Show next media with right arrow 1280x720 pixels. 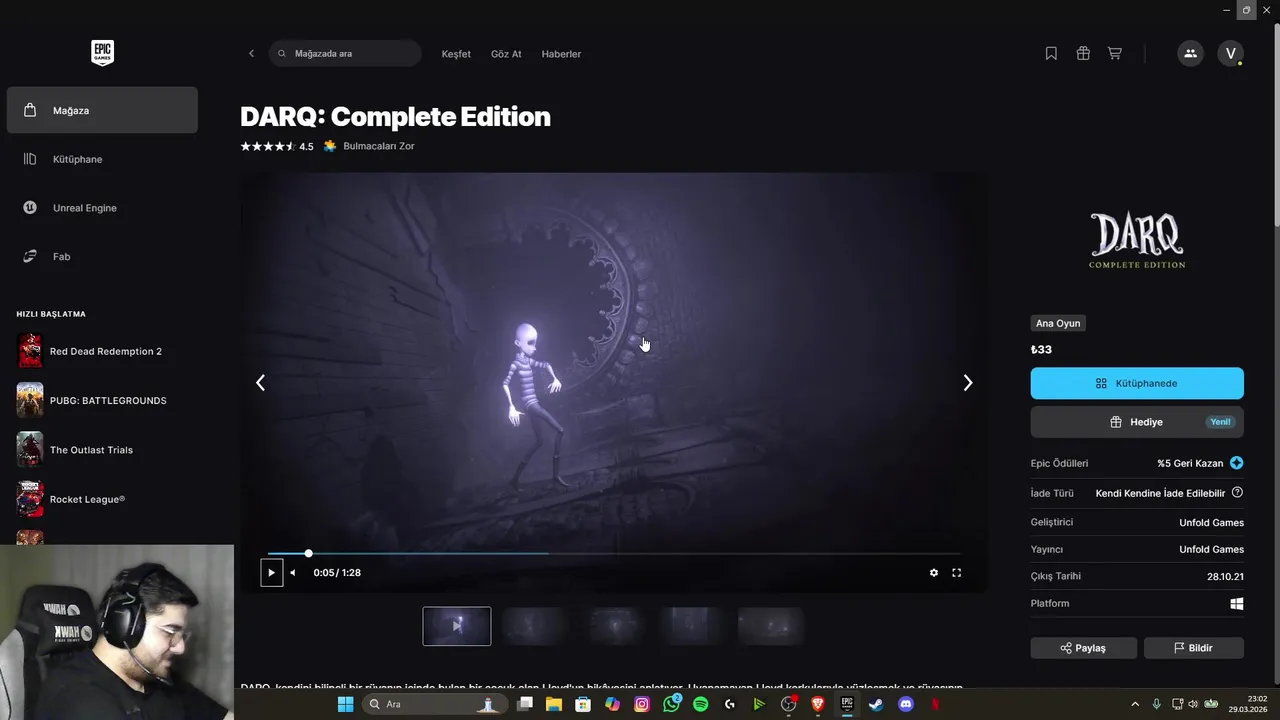tap(967, 383)
